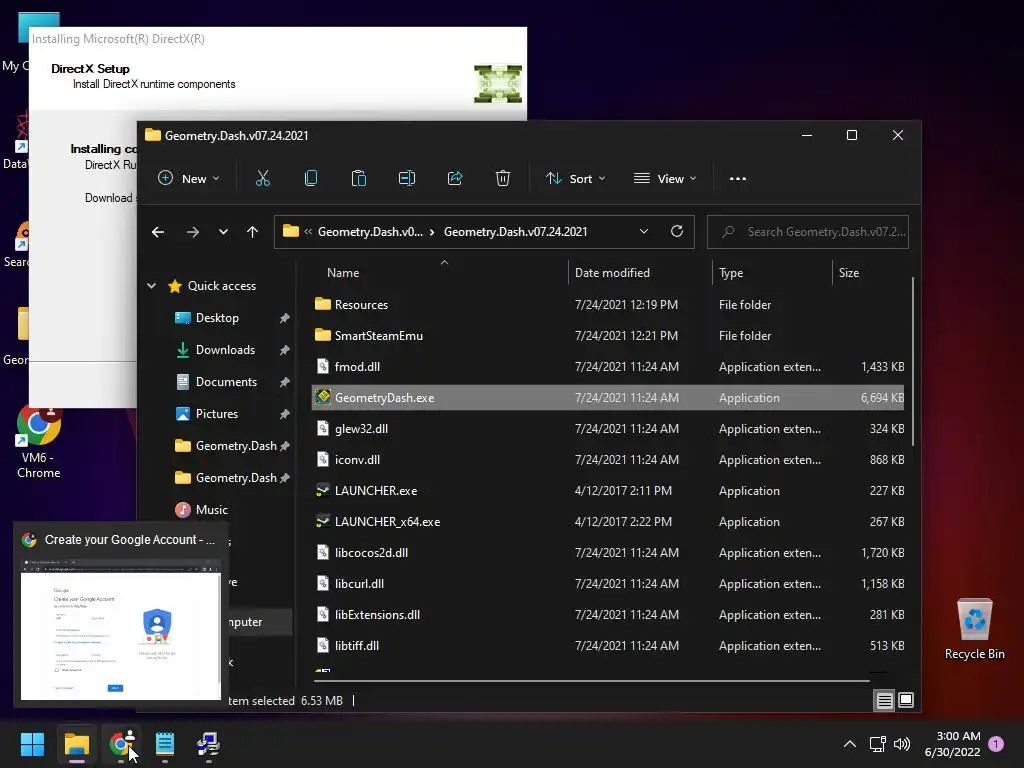Click the network tray icon
The image size is (1024, 768).
point(877,744)
